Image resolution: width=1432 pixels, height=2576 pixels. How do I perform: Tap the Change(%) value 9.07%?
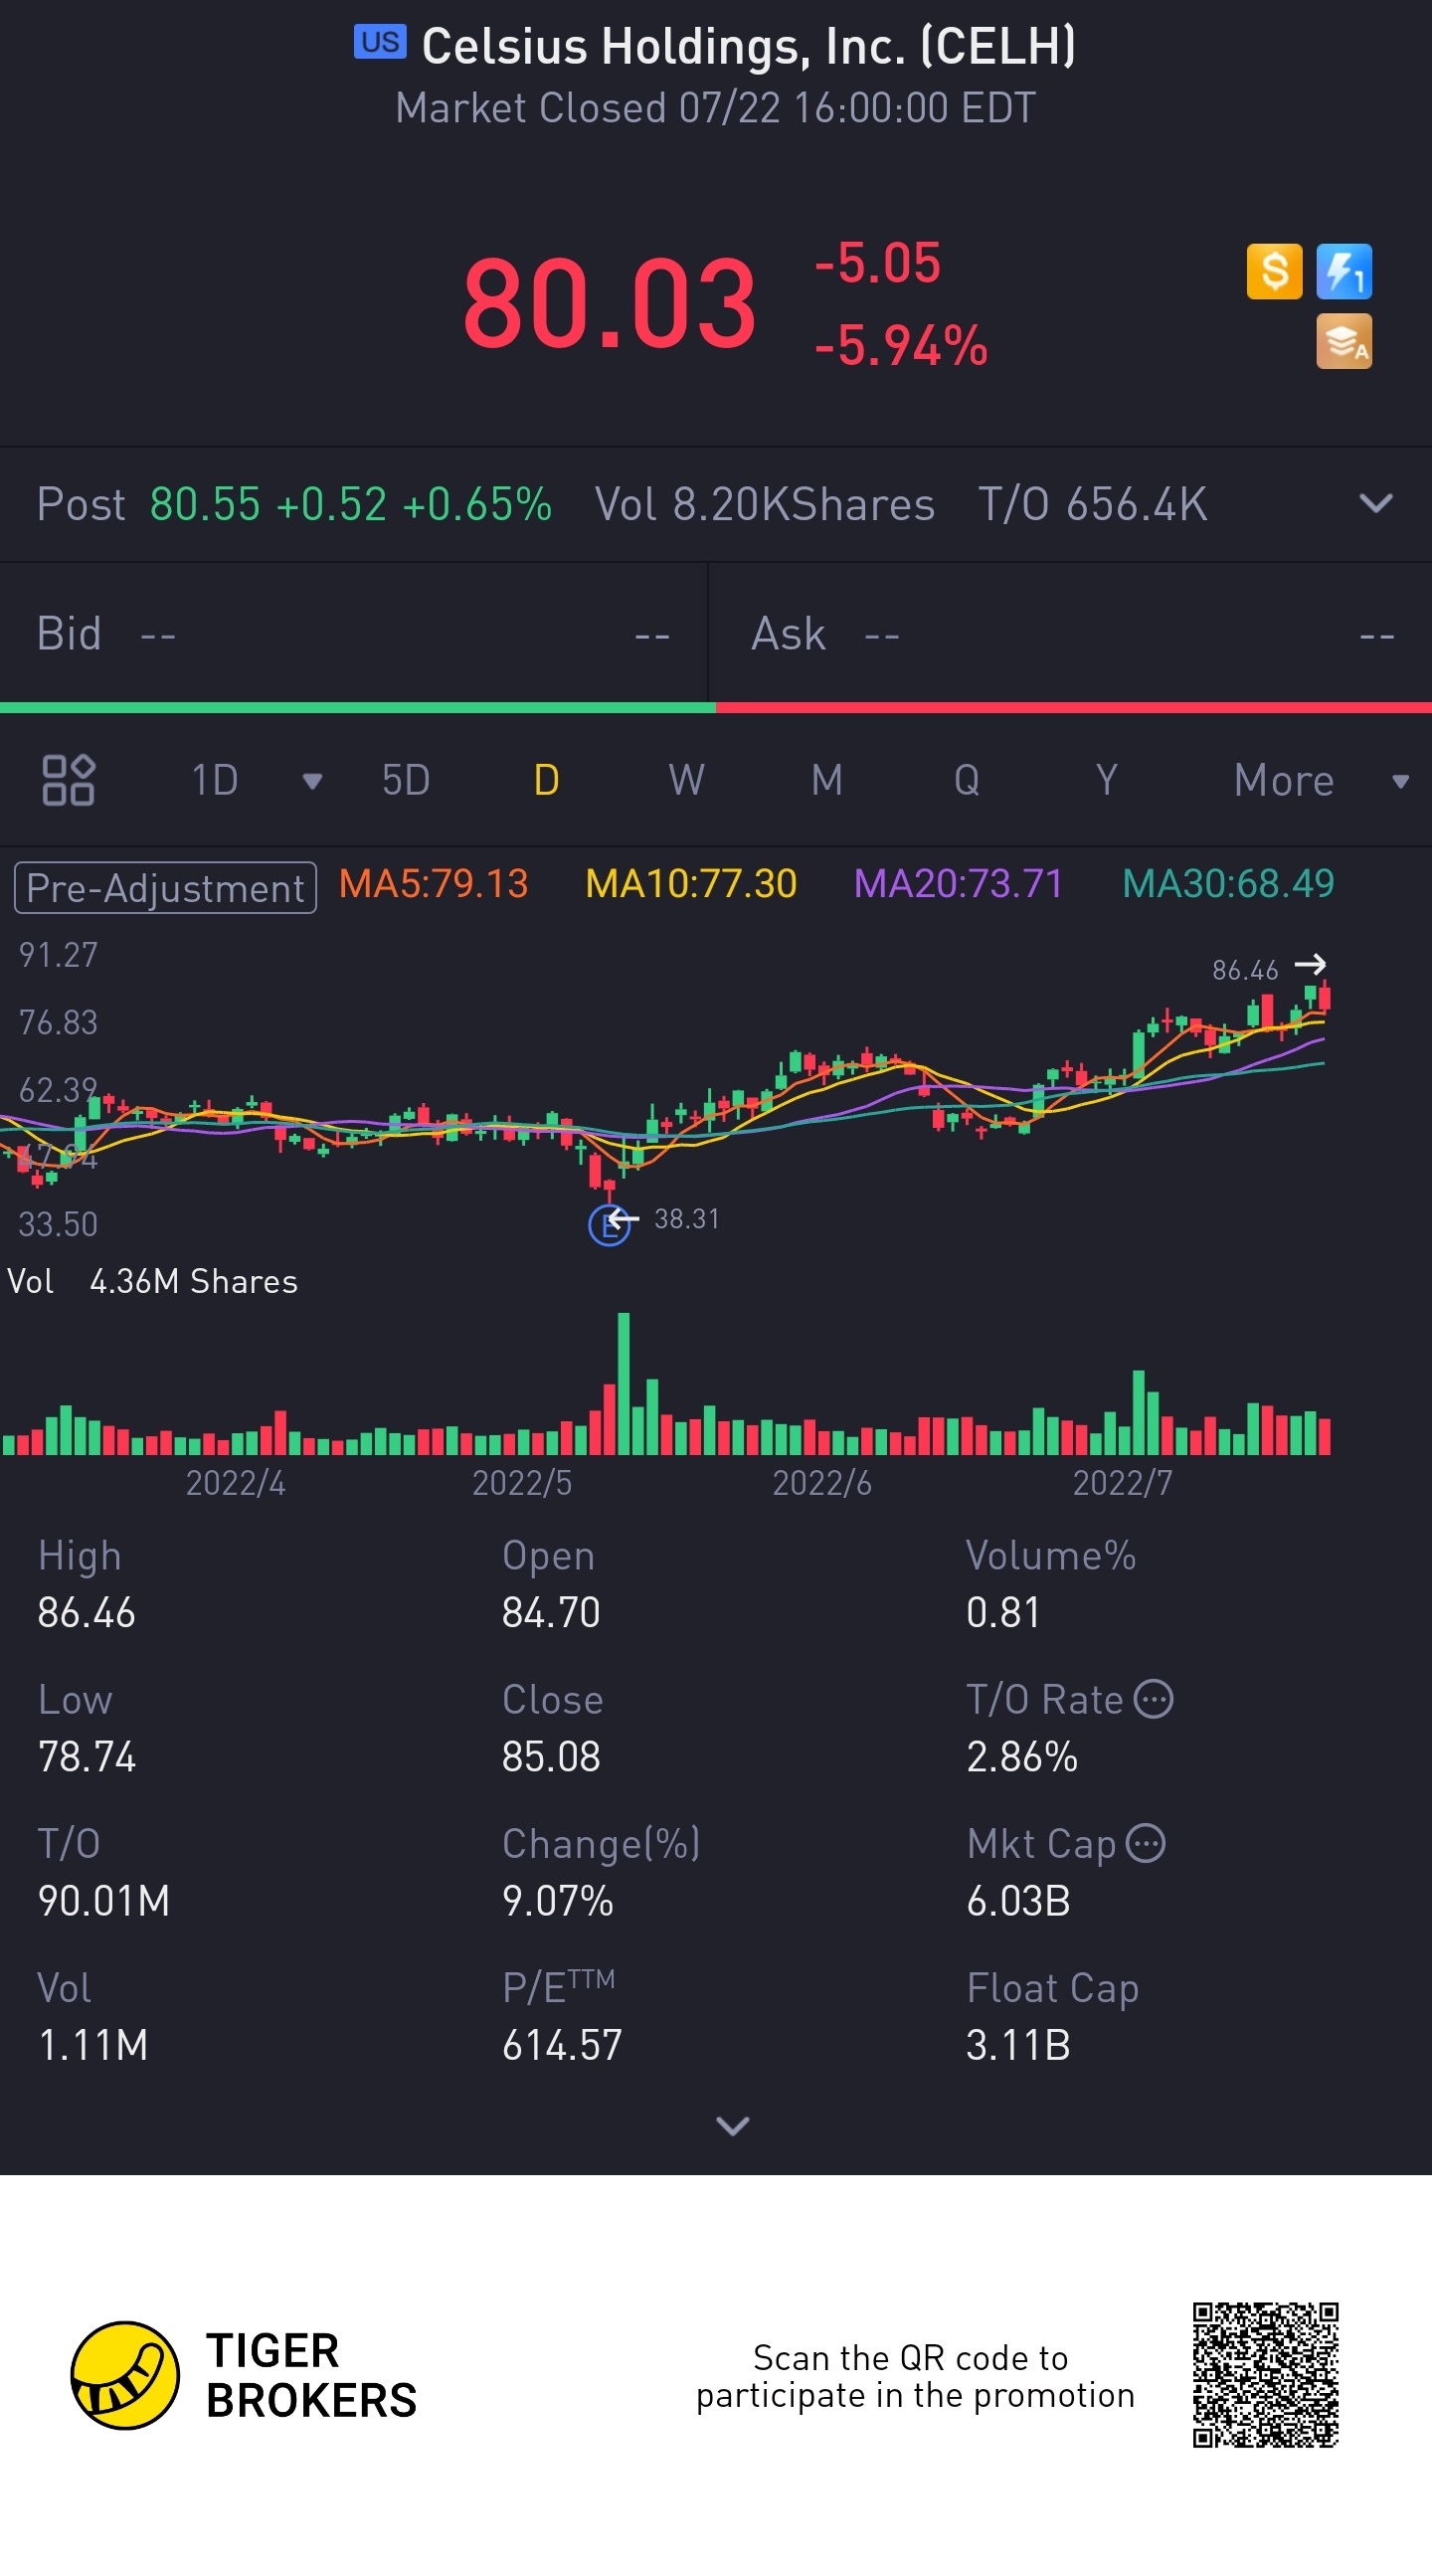[558, 1901]
